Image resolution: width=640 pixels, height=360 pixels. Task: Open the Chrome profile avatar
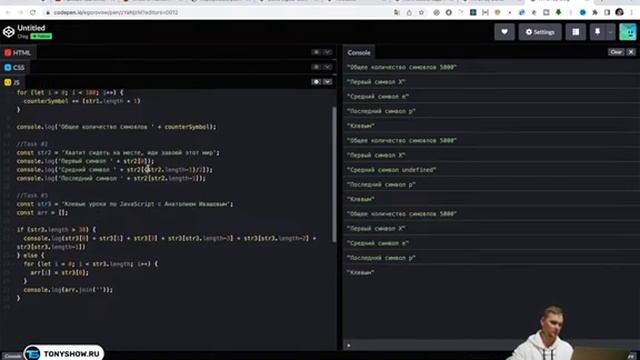click(x=619, y=12)
